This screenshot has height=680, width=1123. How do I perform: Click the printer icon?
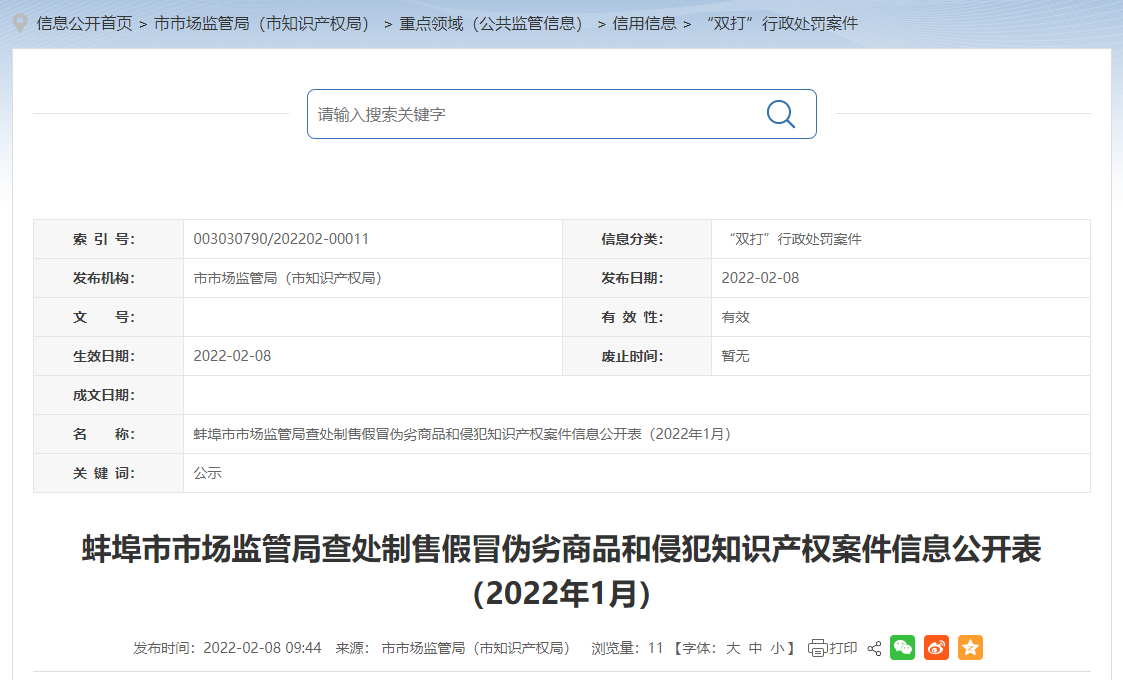coord(817,648)
